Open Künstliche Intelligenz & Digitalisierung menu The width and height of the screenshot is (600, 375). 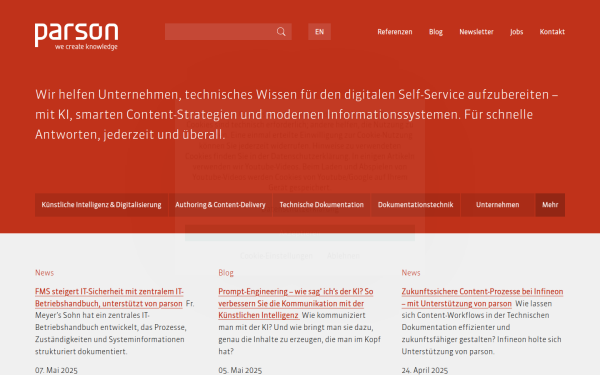tap(101, 205)
